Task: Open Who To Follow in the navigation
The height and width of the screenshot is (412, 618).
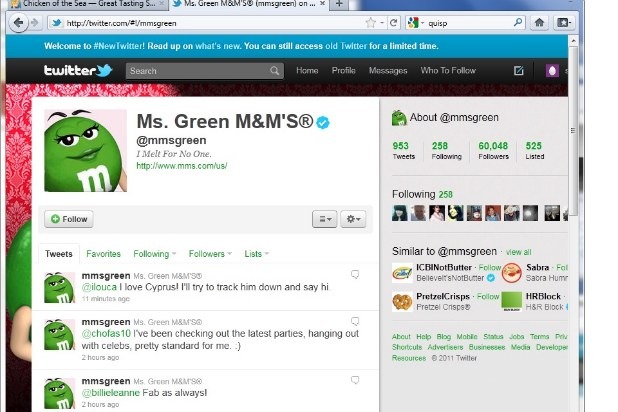Action: [448, 71]
